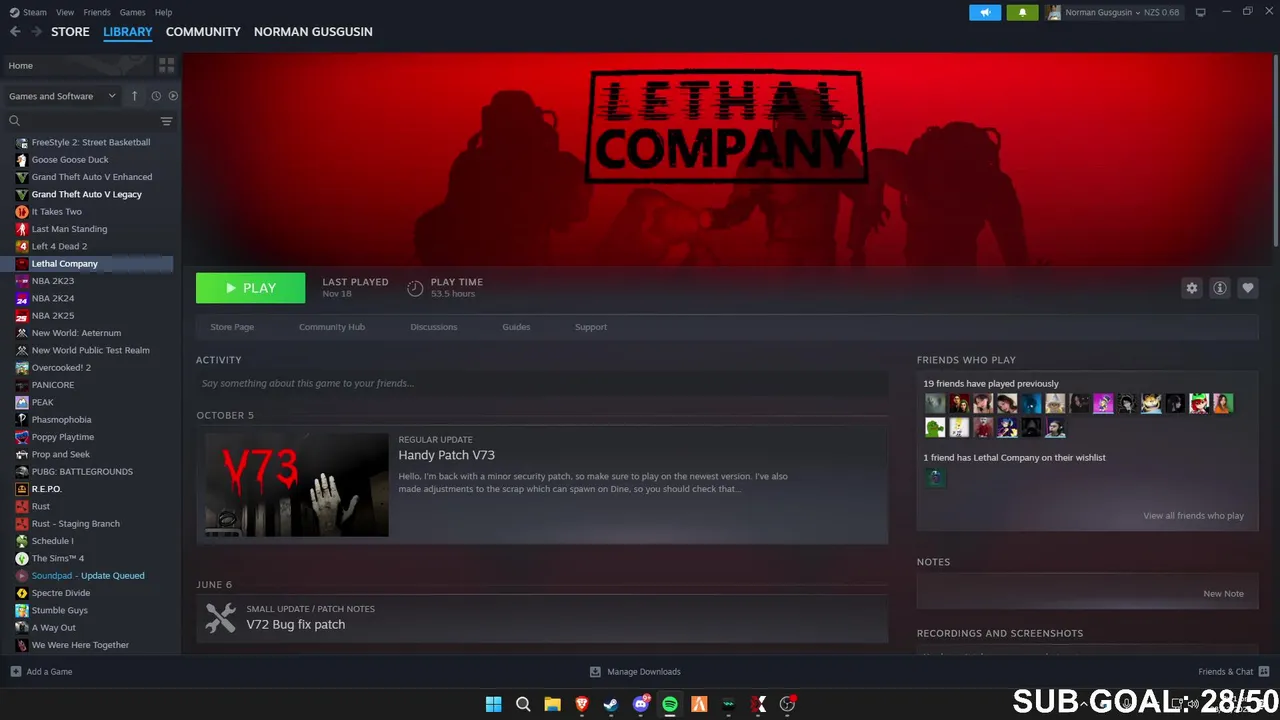Open the Support link
The width and height of the screenshot is (1280, 720).
[x=591, y=327]
